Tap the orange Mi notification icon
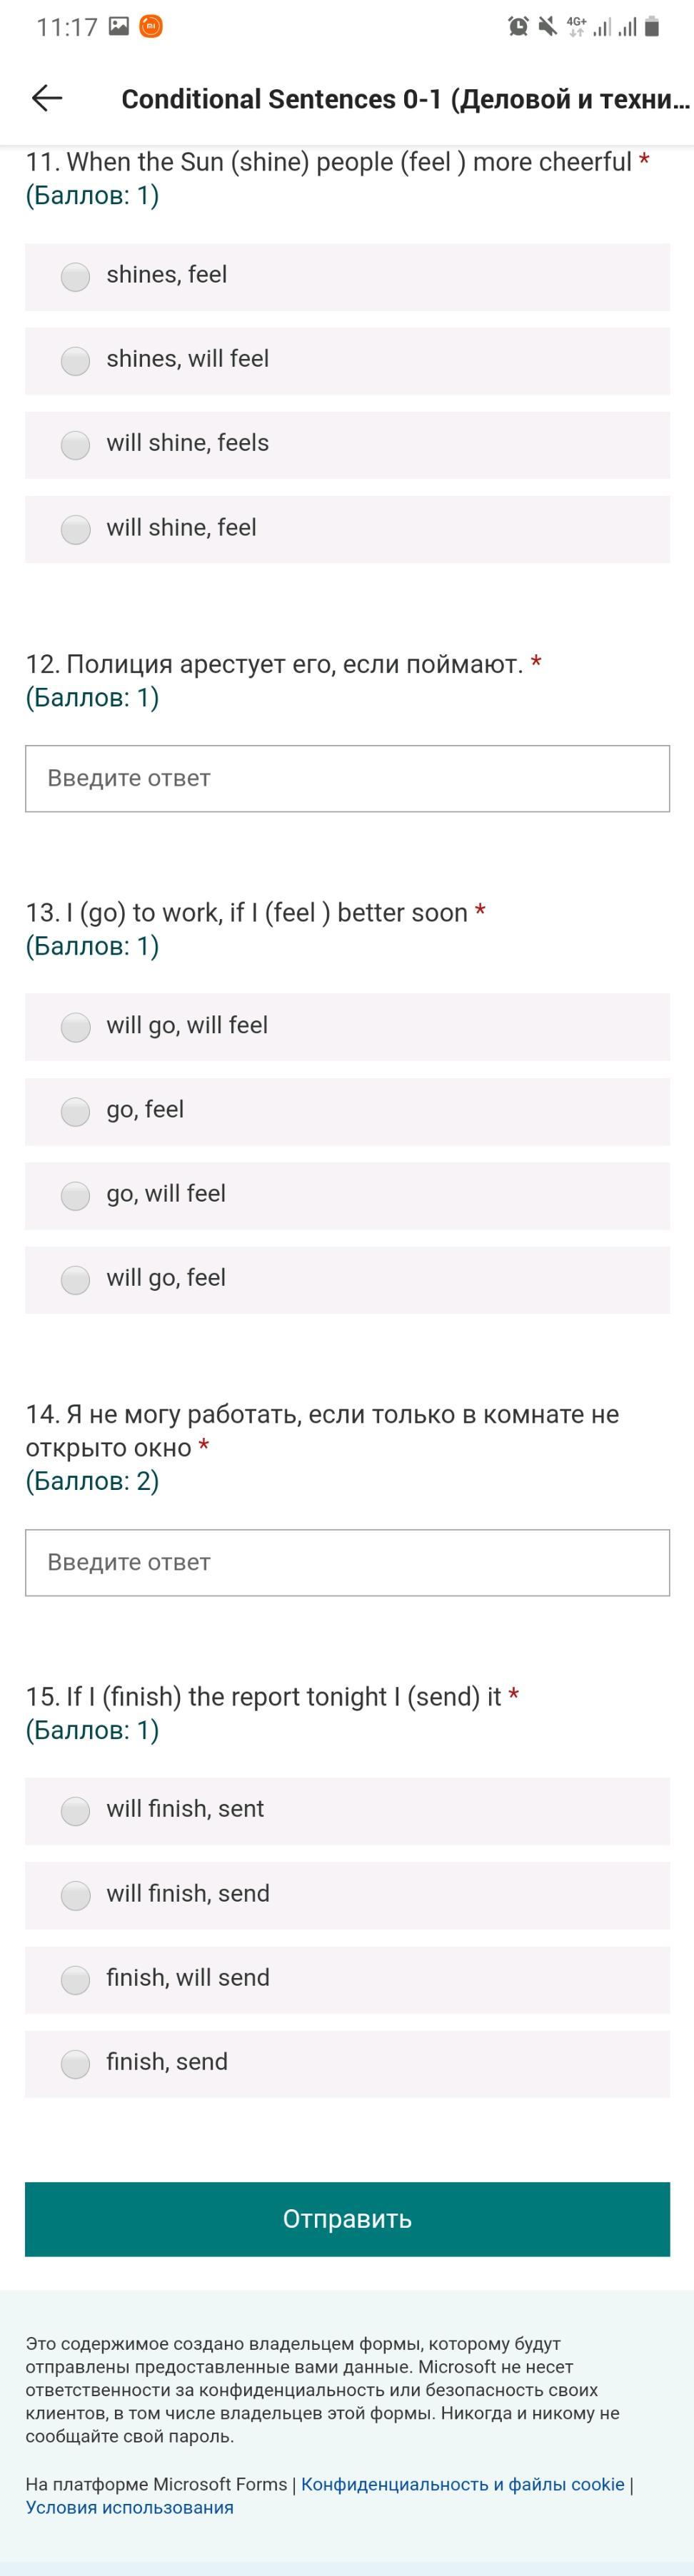Viewport: 694px width, 2576px height. click(150, 27)
